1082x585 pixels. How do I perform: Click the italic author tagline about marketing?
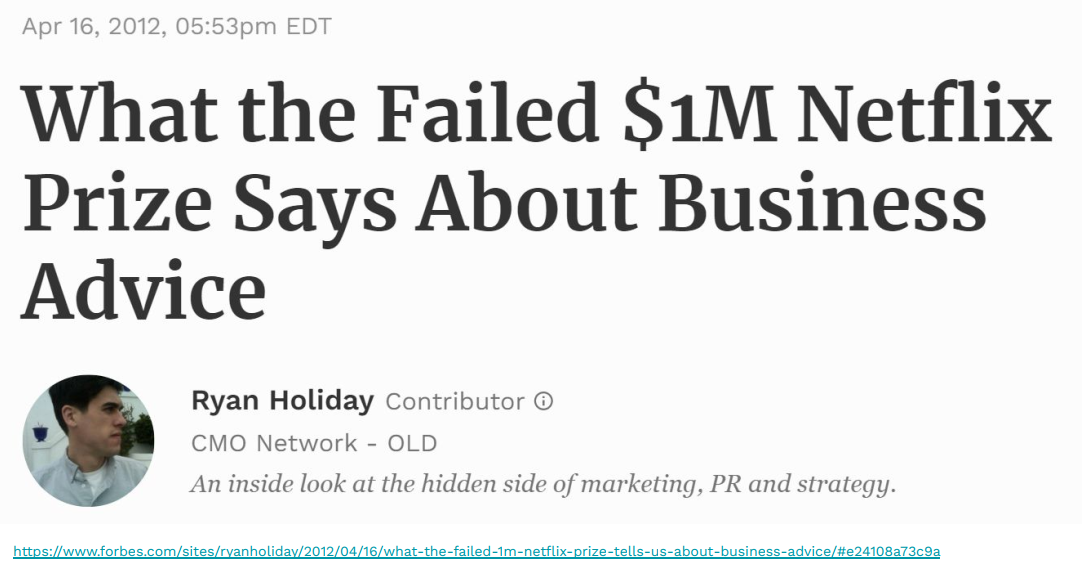click(x=543, y=485)
